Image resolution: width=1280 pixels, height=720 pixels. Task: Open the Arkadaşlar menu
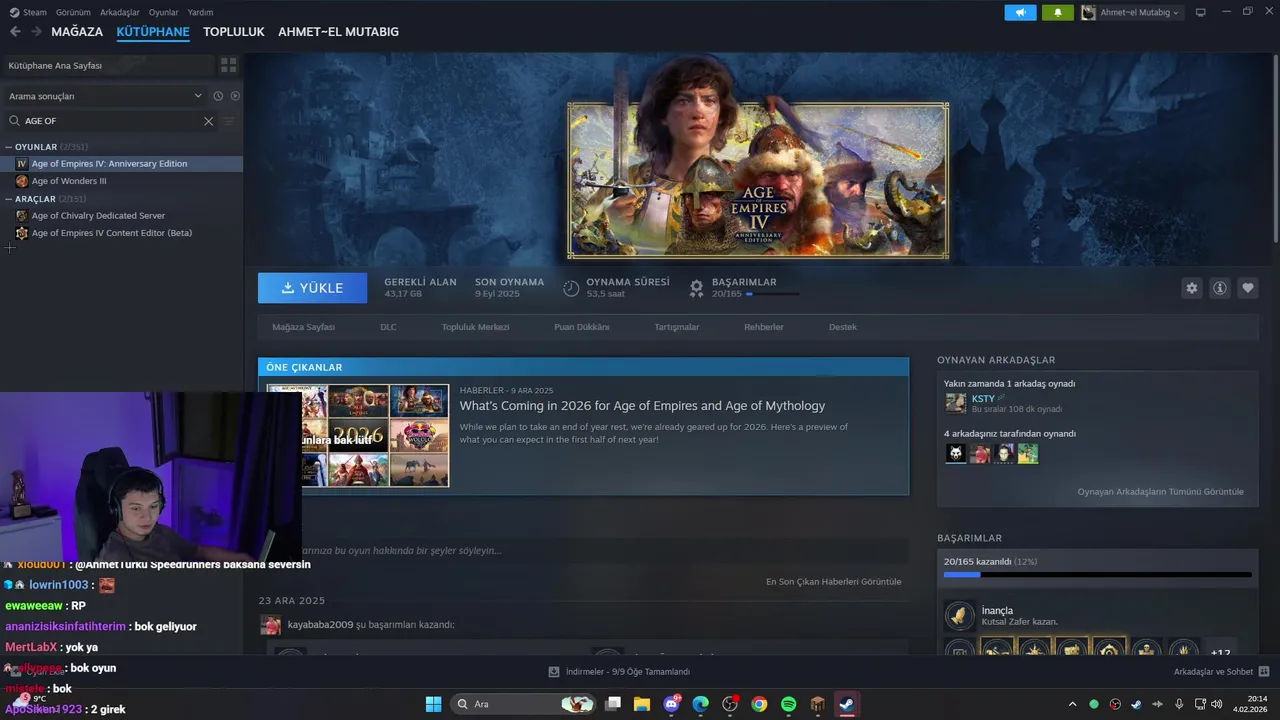120,13
